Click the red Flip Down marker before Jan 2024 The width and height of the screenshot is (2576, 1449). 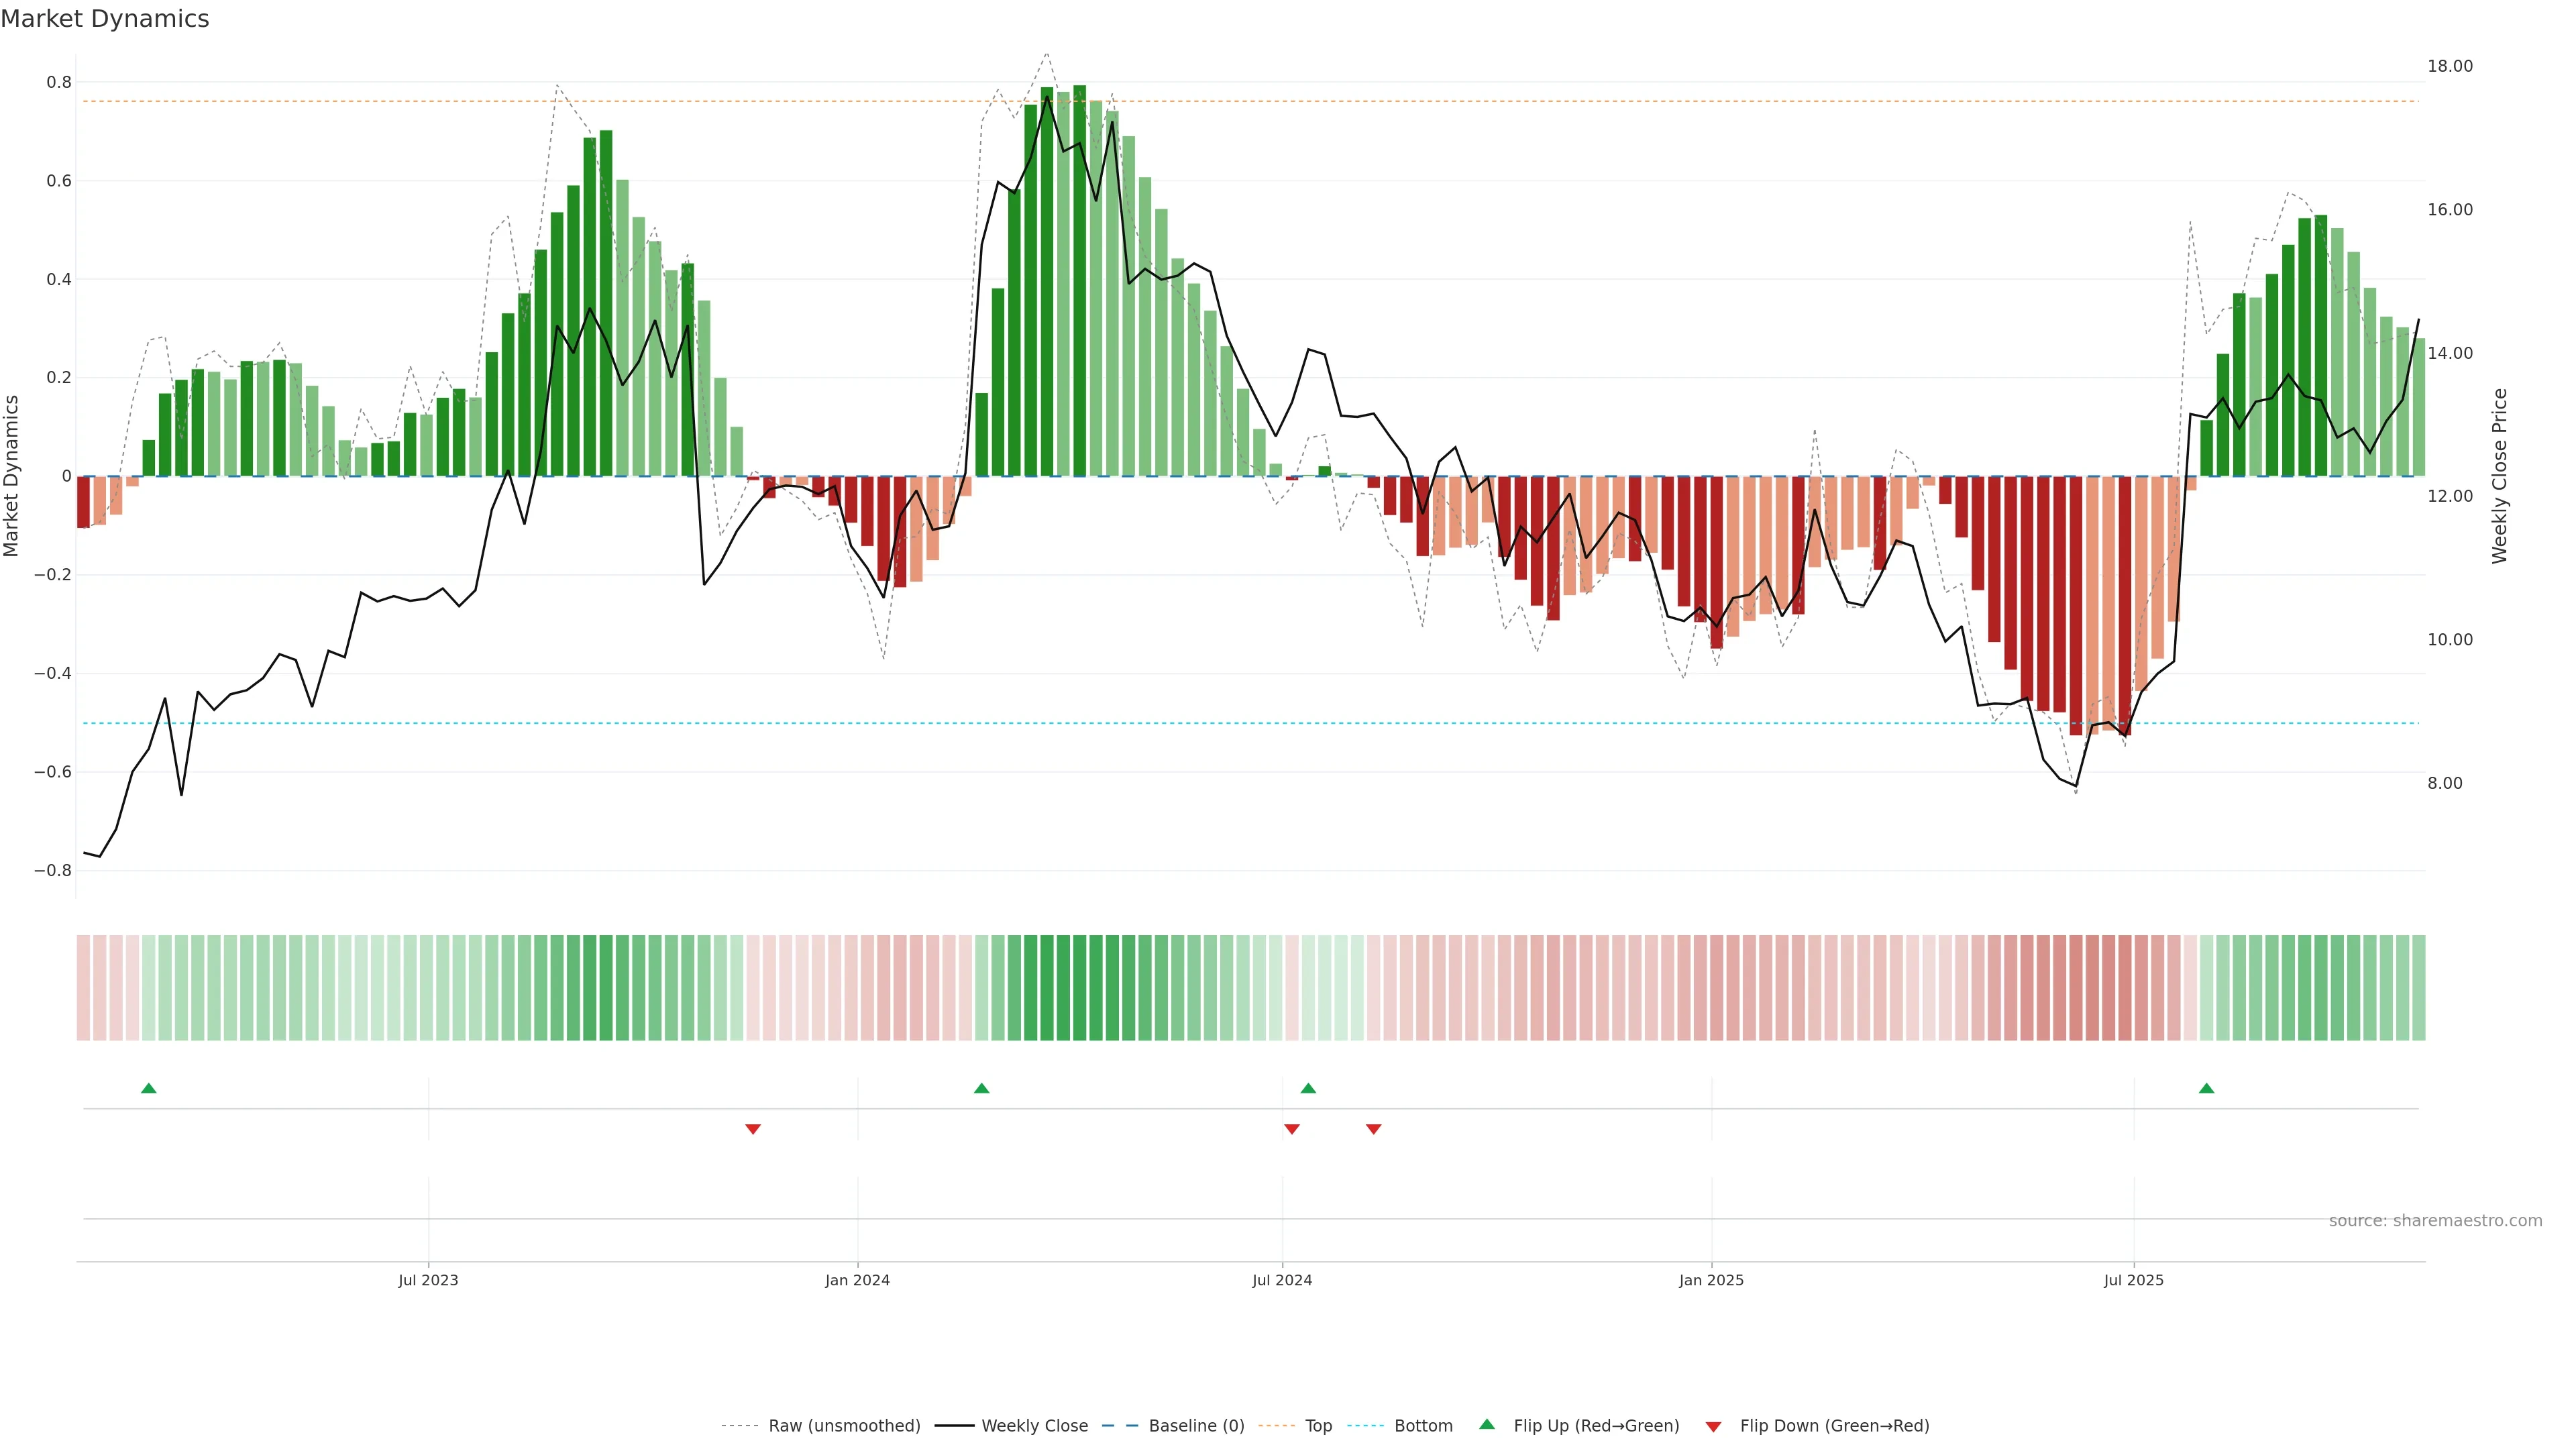[x=753, y=1129]
